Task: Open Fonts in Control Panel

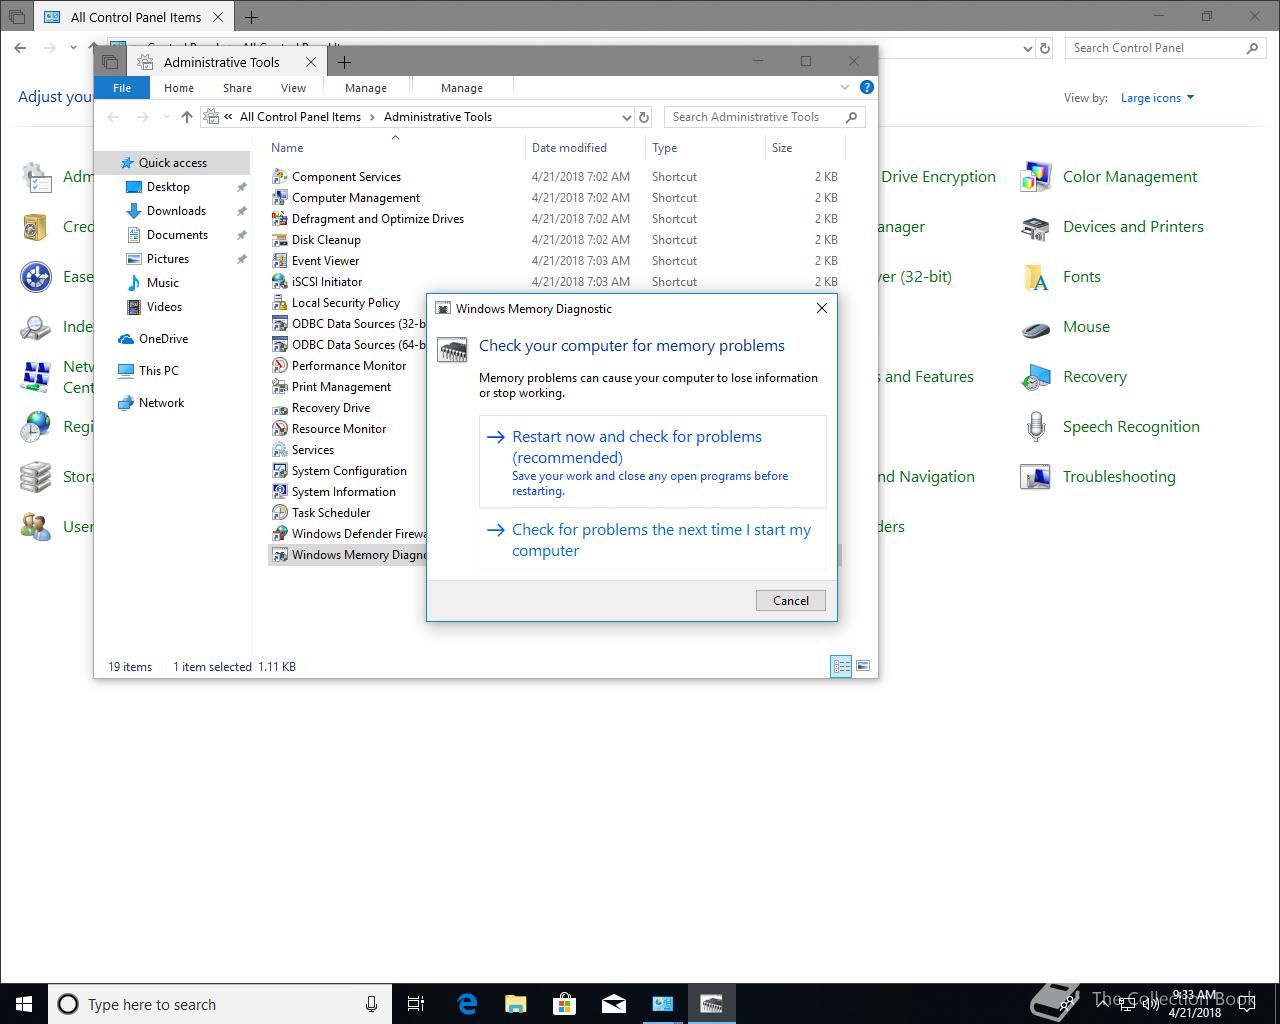Action: [x=1061, y=277]
